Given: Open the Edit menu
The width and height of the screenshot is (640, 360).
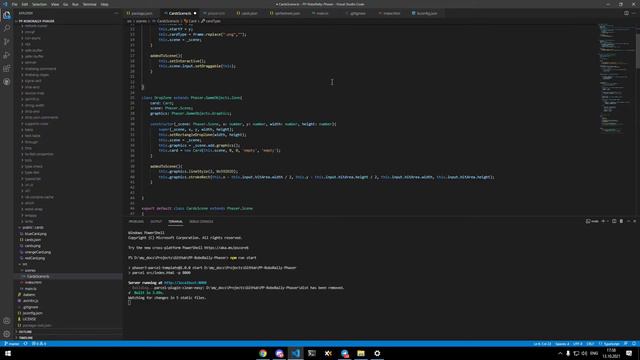Looking at the screenshot, I should [25, 4].
